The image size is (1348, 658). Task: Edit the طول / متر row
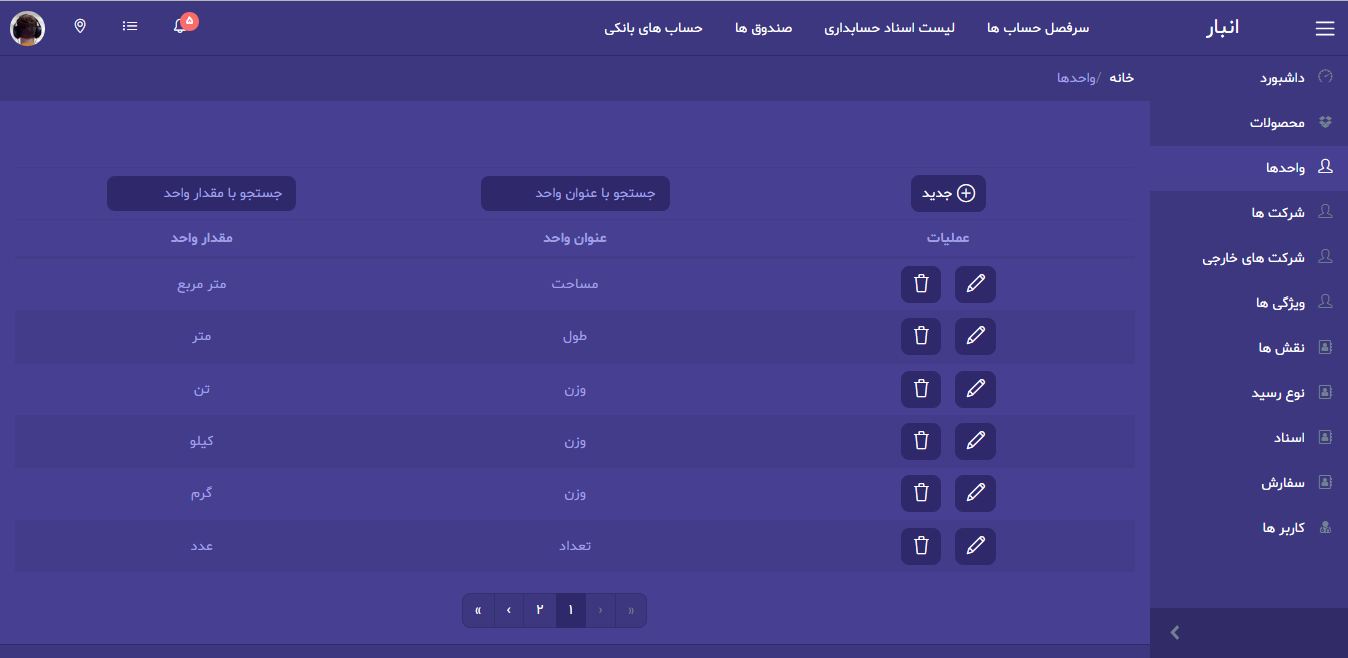tap(975, 336)
